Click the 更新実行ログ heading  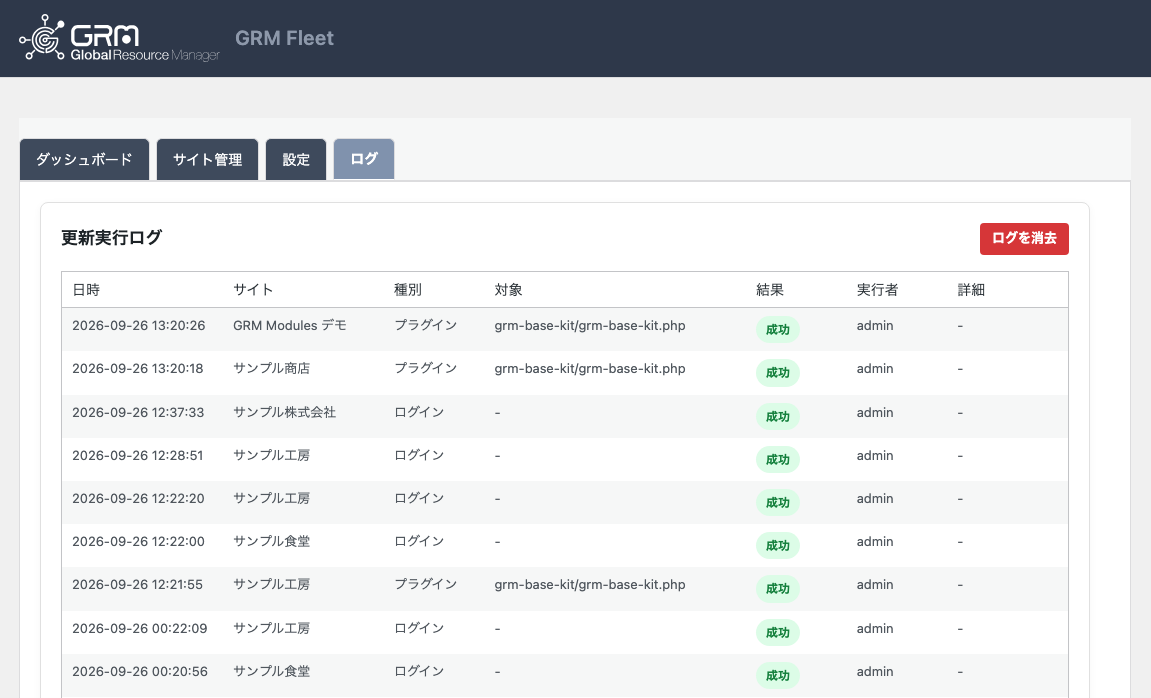tap(112, 238)
